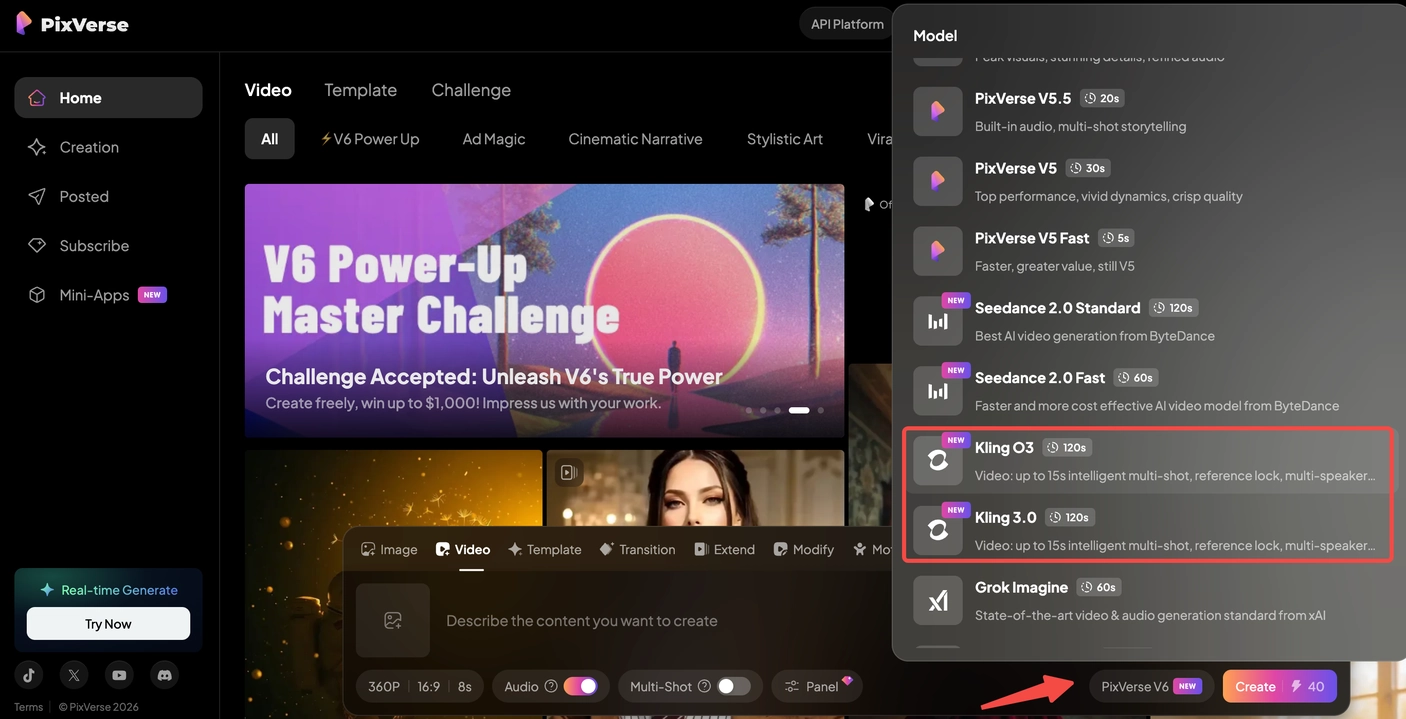
Task: Open PixVerse's Discord page
Action: pyautogui.click(x=164, y=675)
